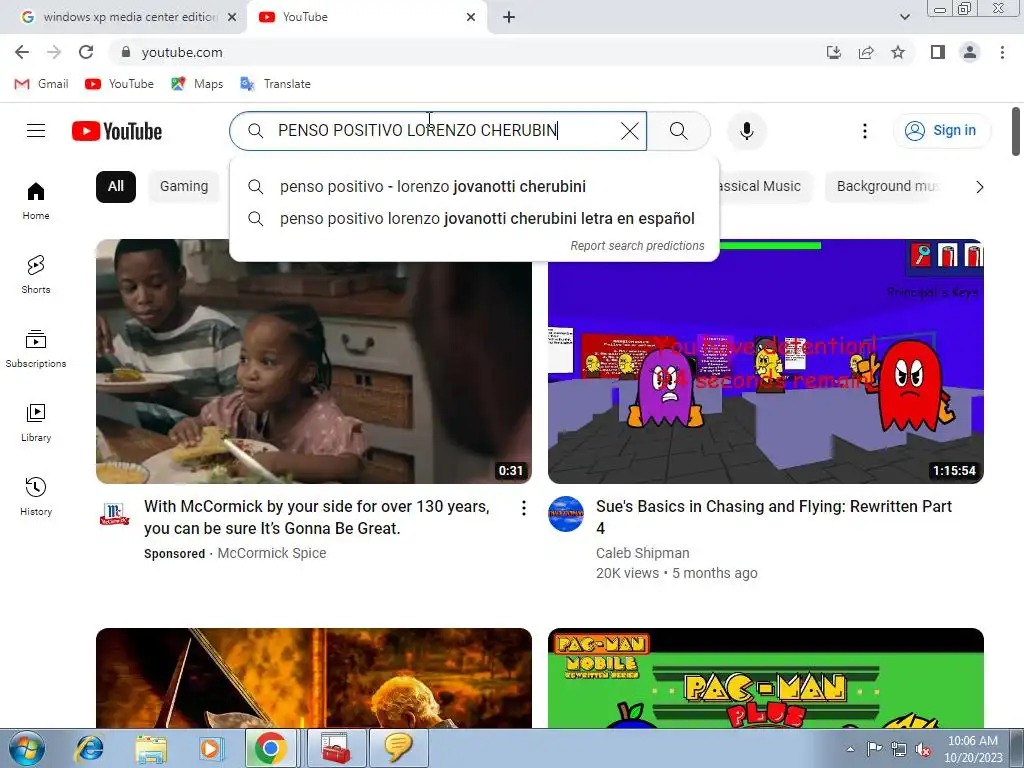This screenshot has width=1024, height=768.
Task: Open the PAC-MAN Plus video thumbnail
Action: point(765,678)
